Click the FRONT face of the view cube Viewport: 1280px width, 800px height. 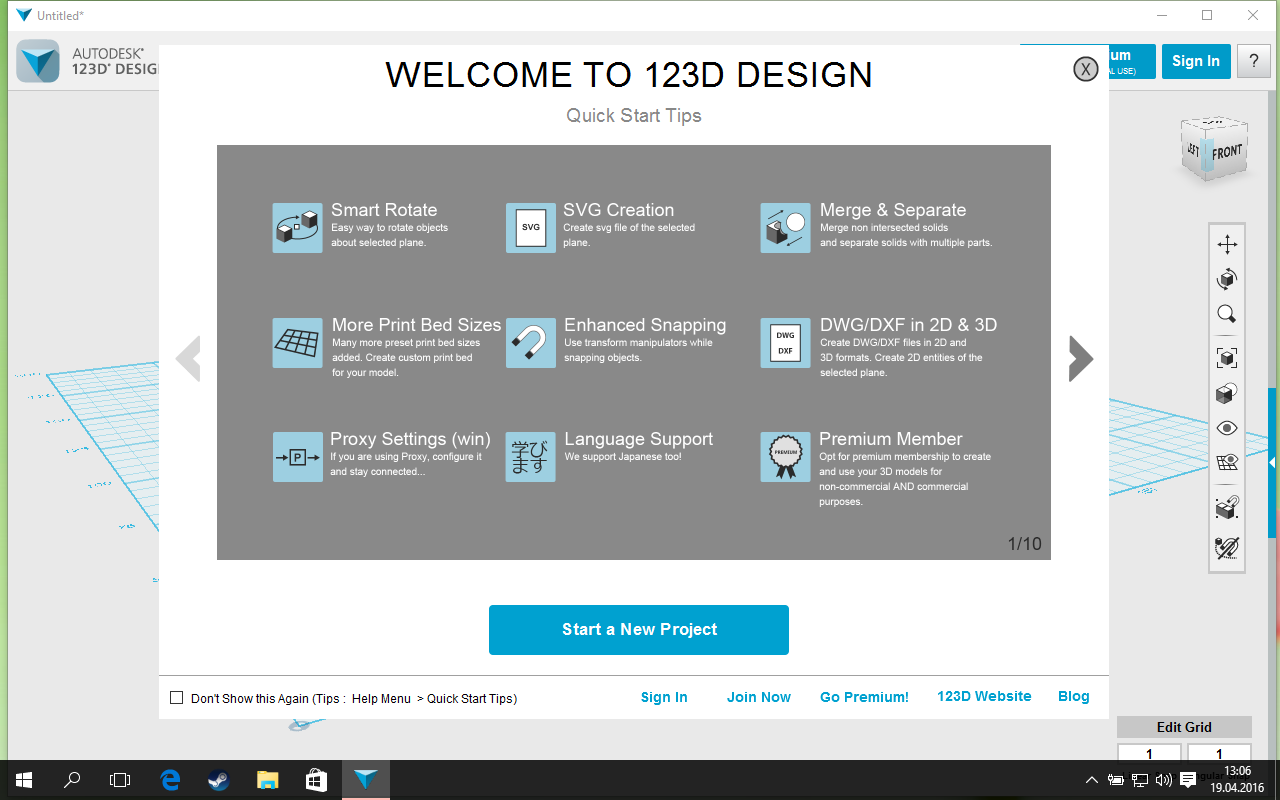[1227, 152]
